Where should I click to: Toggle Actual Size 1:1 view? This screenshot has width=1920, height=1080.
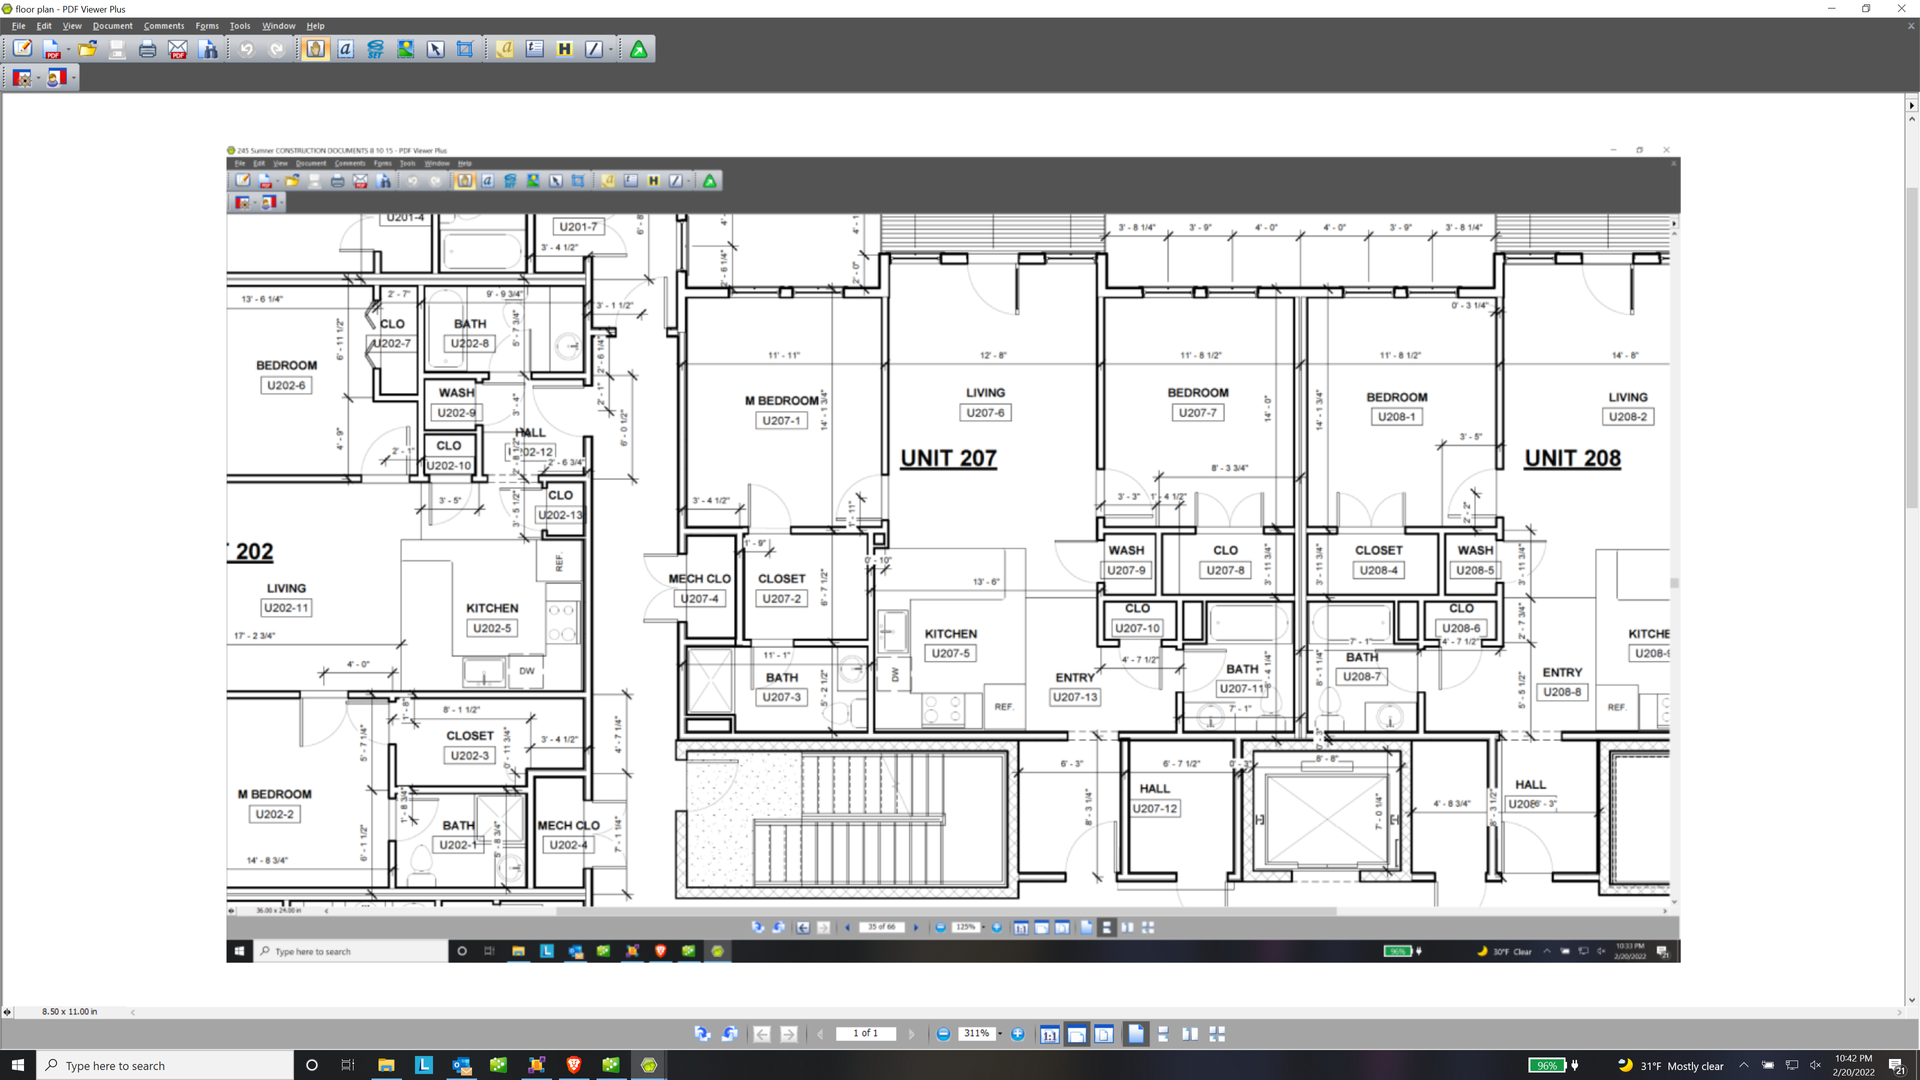[x=1049, y=1034]
